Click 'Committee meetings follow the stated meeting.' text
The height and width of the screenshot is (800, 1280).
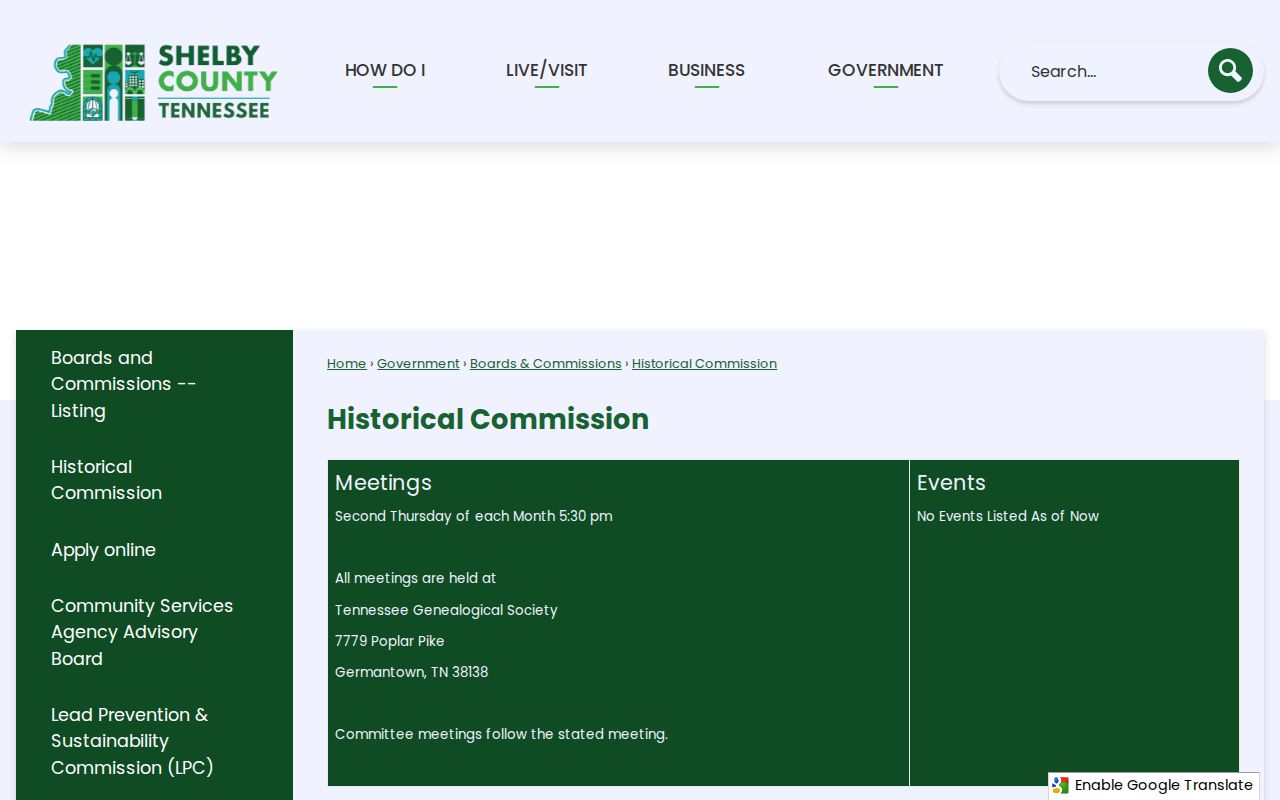pos(501,734)
